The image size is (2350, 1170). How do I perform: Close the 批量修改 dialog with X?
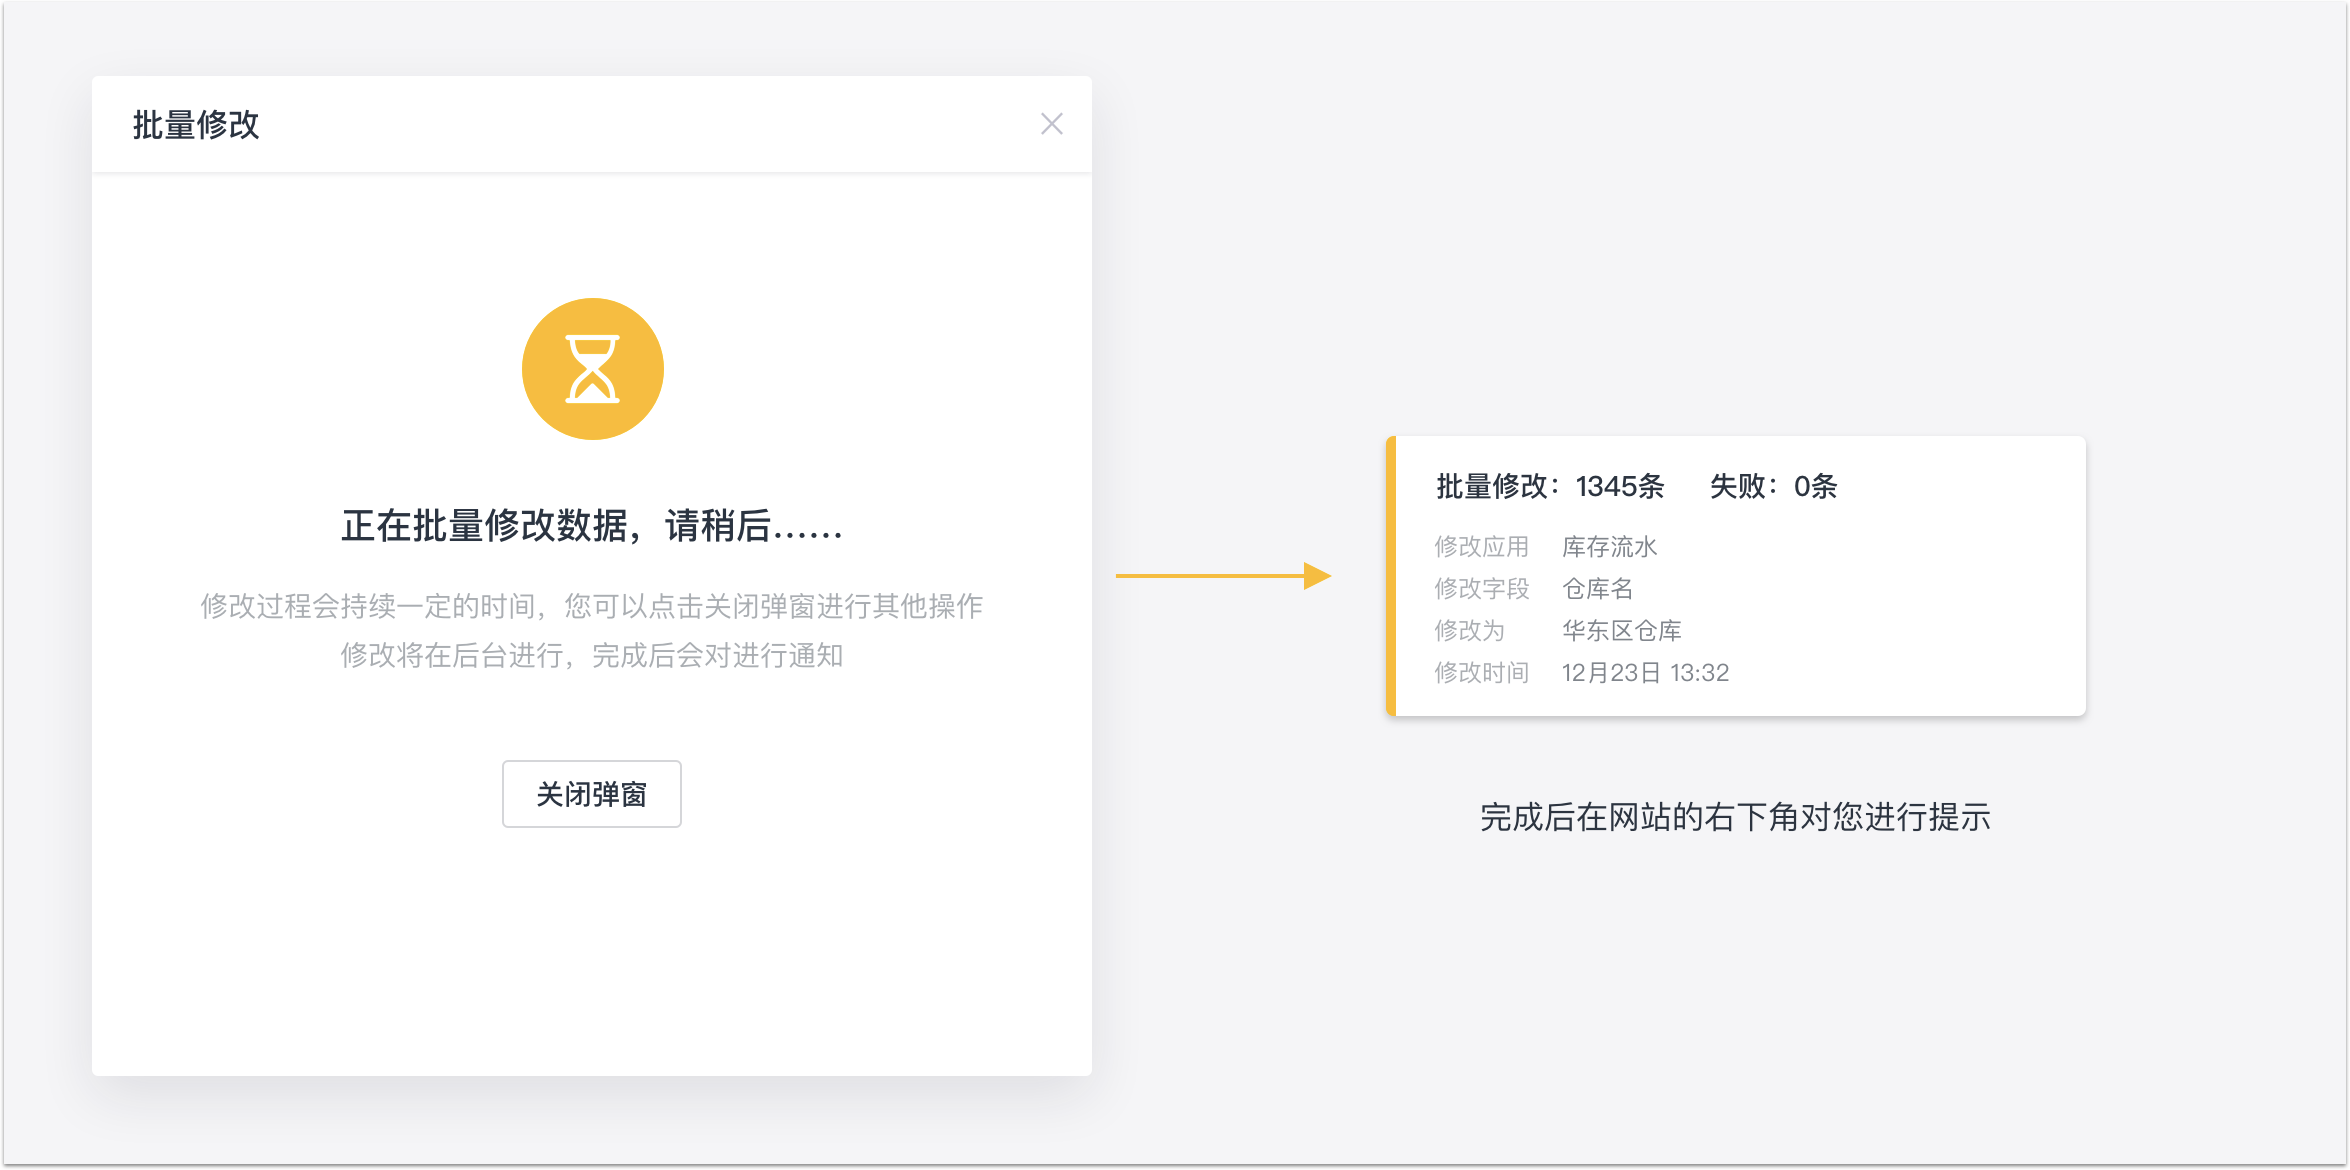[x=1051, y=124]
